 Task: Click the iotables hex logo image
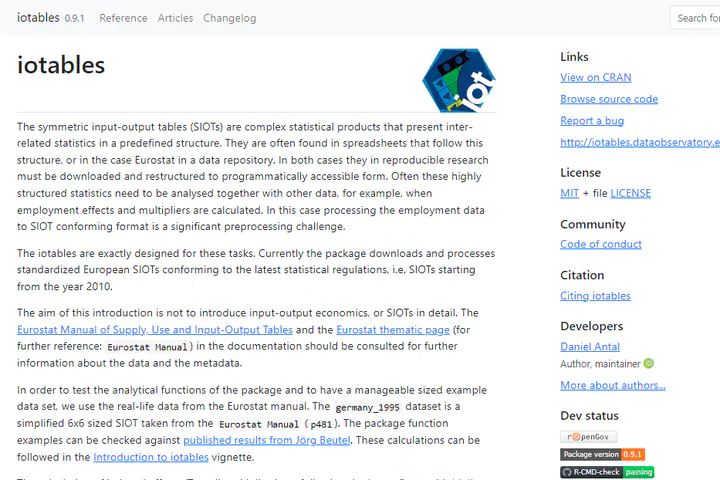pos(458,78)
